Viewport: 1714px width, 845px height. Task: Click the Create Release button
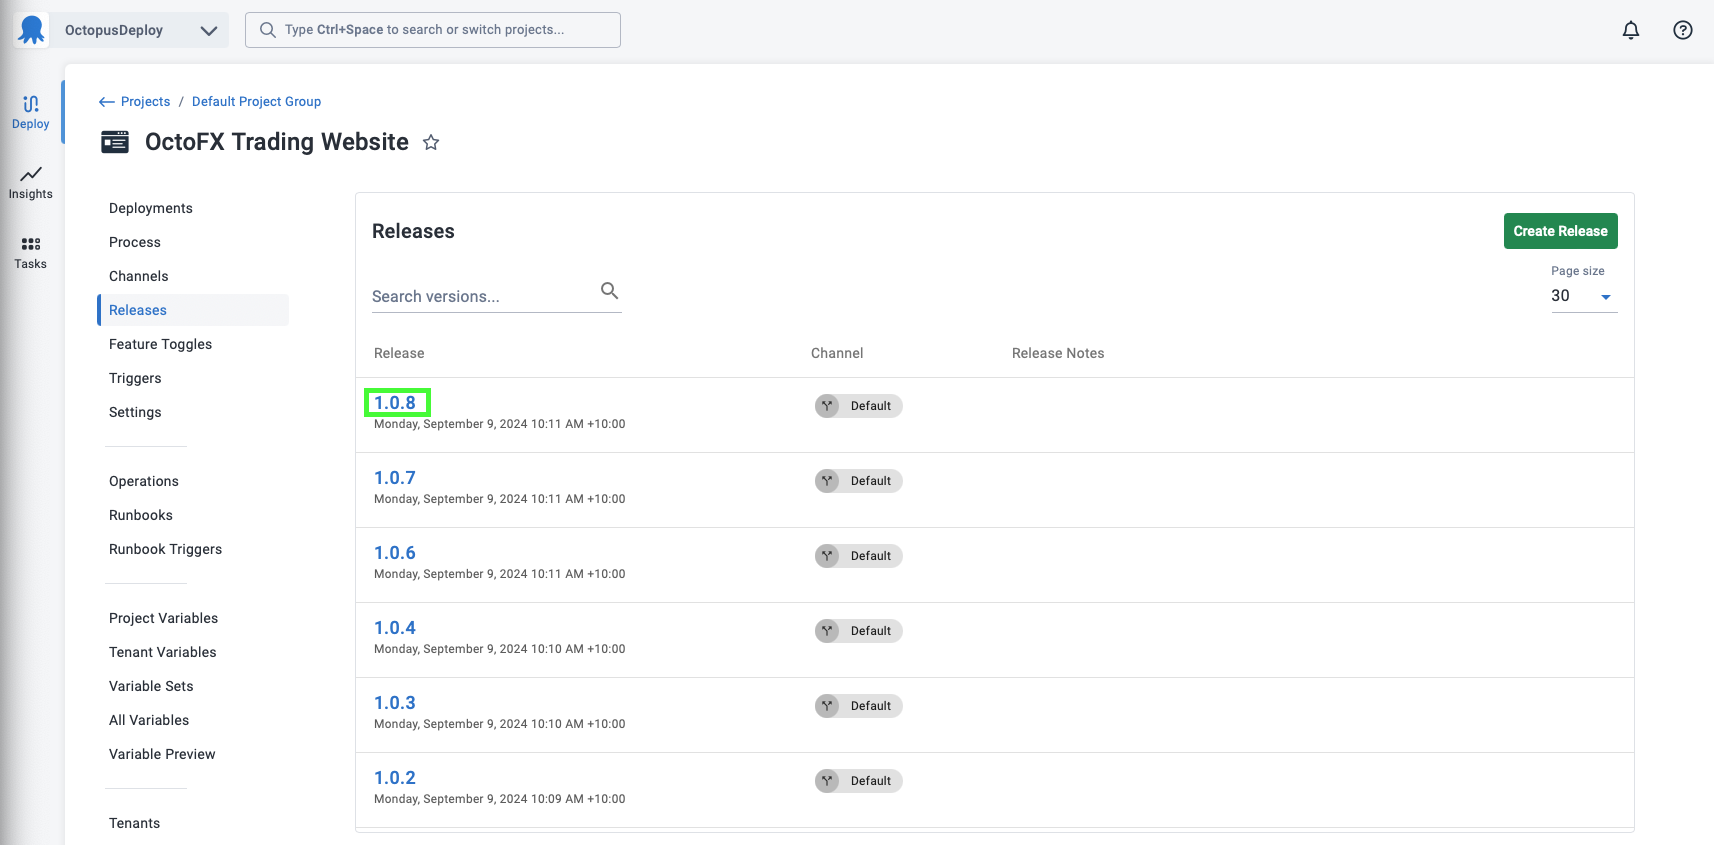pyautogui.click(x=1560, y=231)
